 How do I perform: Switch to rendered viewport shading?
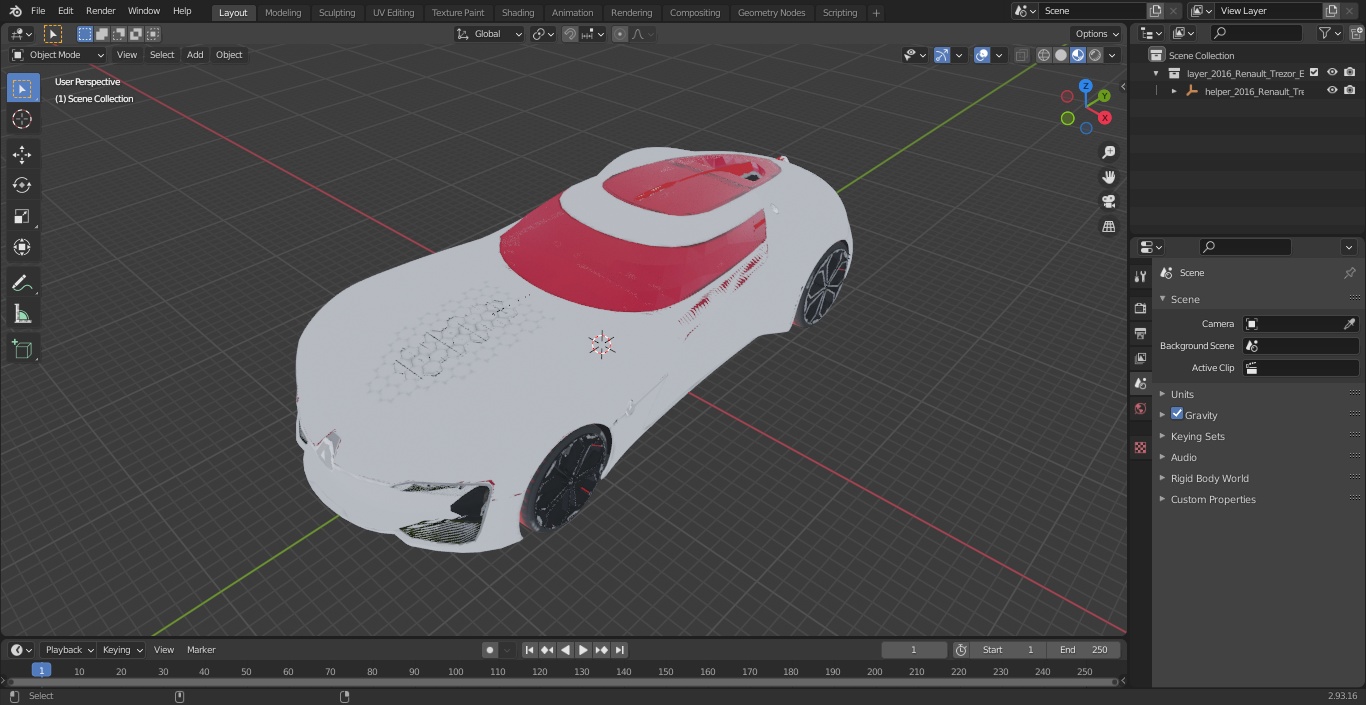pyautogui.click(x=1095, y=55)
